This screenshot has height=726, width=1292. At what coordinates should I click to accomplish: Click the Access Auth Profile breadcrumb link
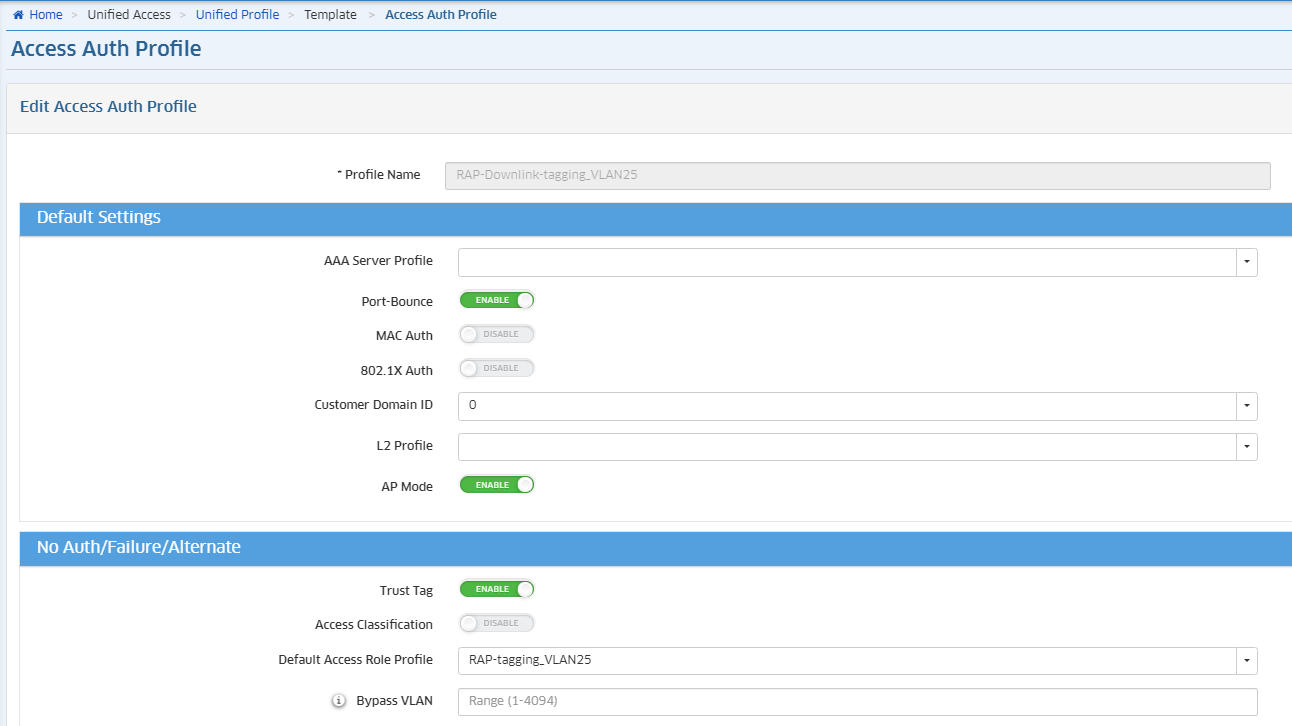(440, 15)
